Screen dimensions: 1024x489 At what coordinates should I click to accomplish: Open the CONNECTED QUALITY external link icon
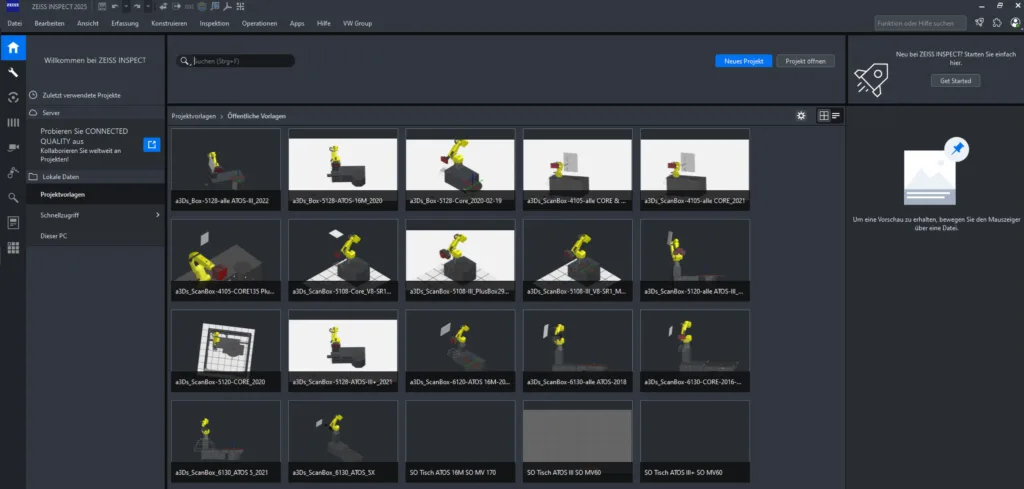[x=152, y=145]
